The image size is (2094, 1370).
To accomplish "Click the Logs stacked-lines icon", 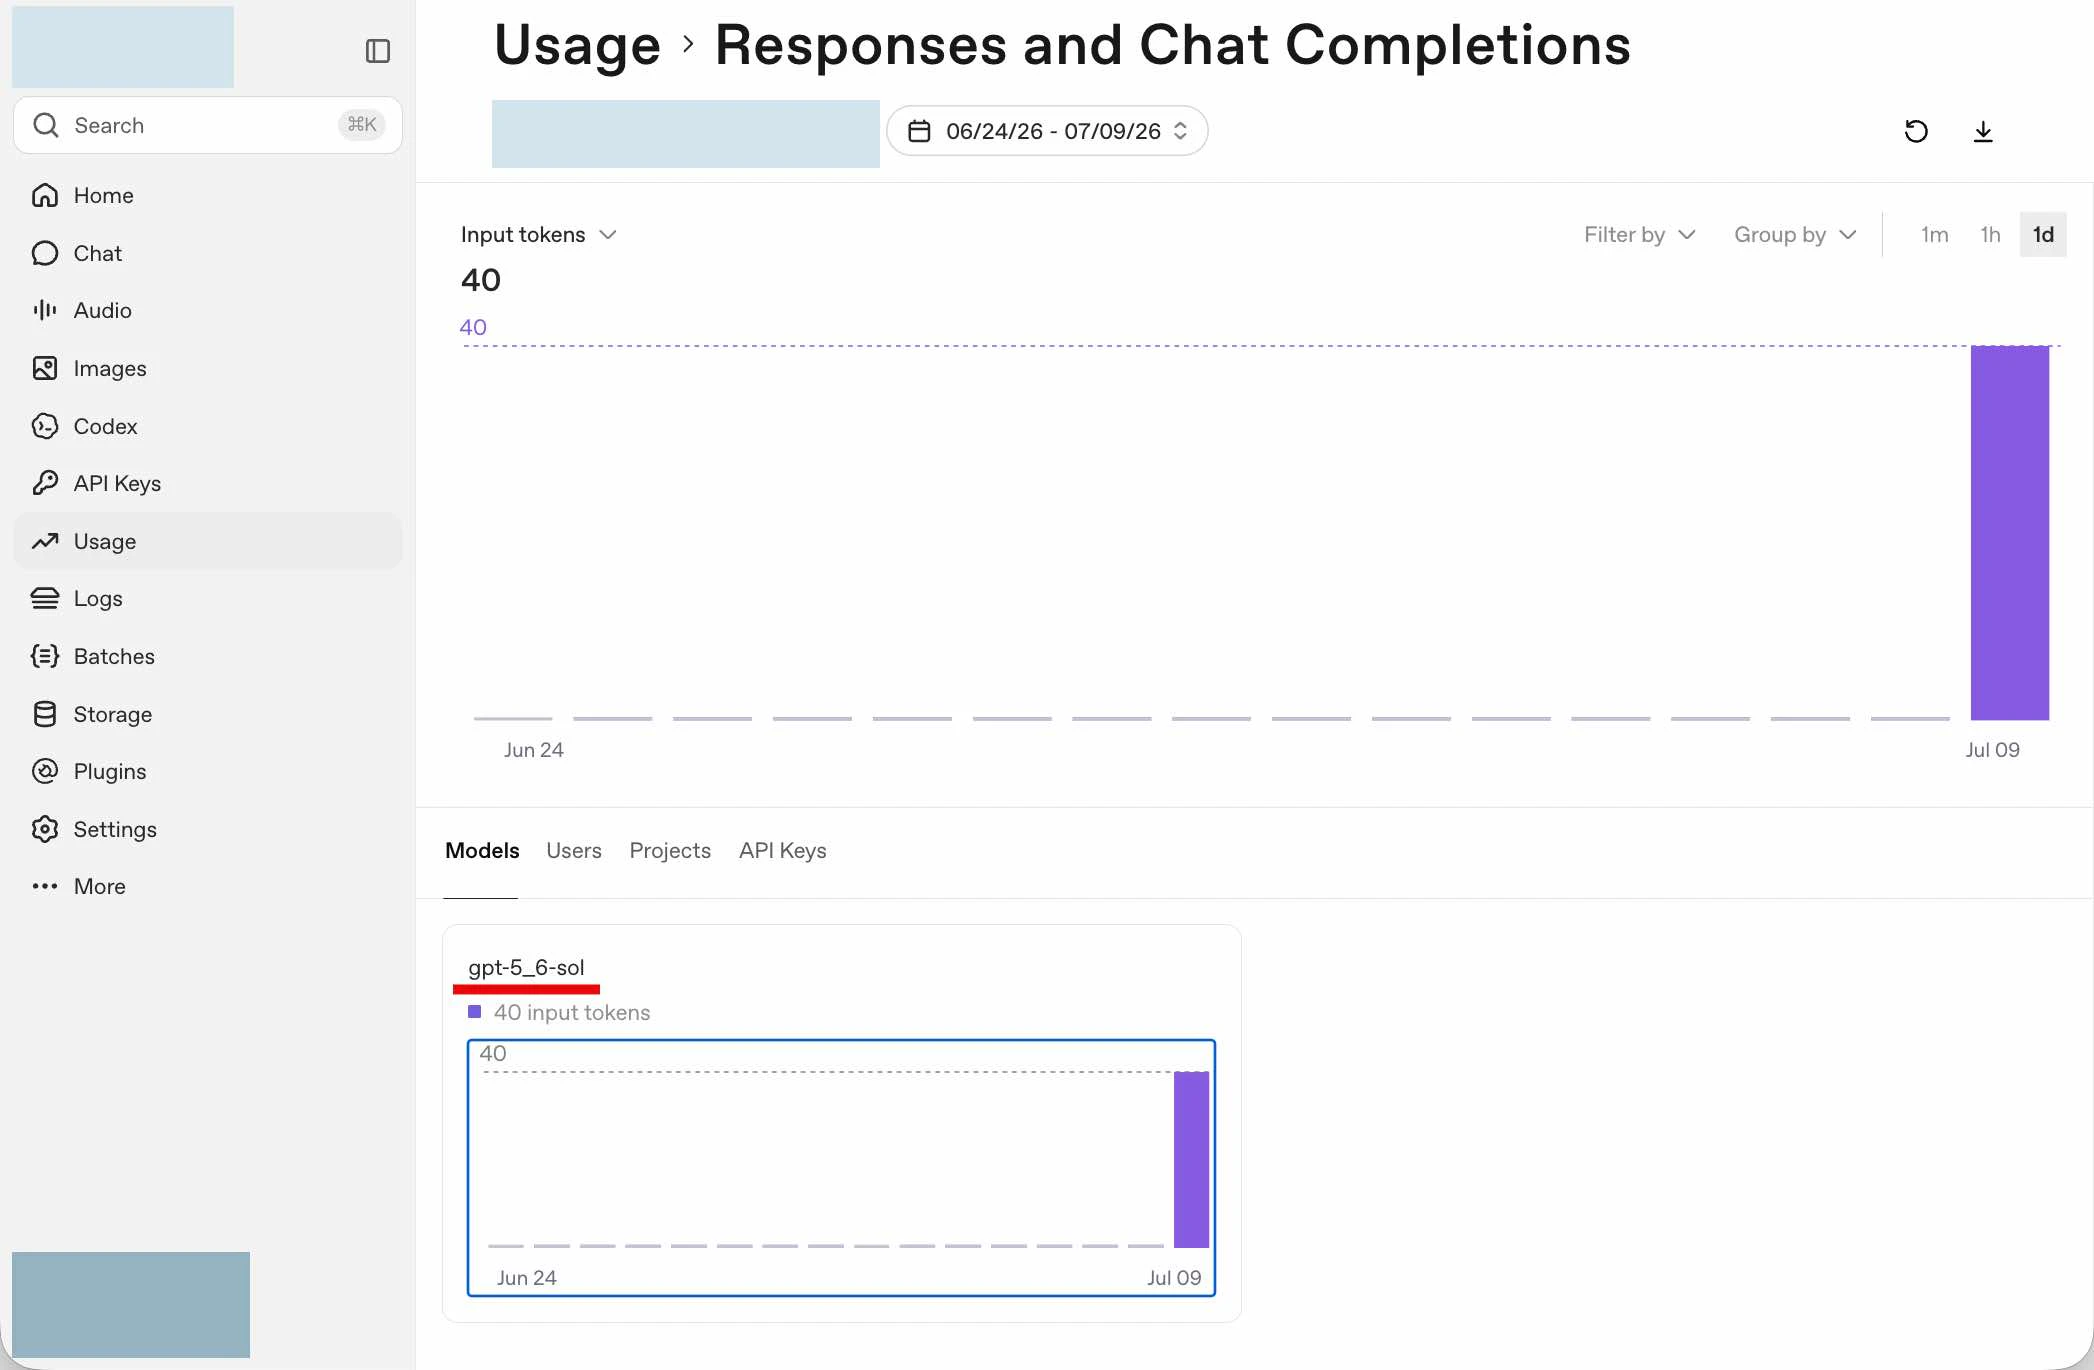I will point(45,598).
